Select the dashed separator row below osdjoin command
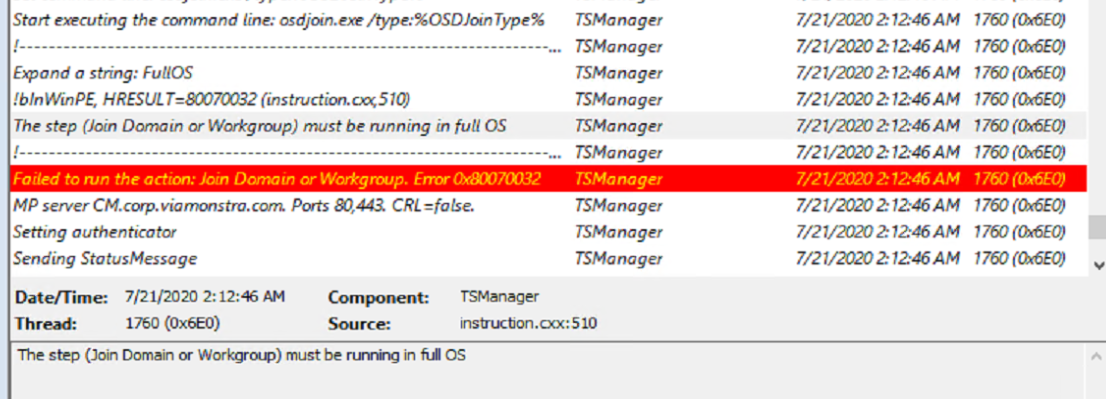The image size is (1106, 399). pos(543,47)
